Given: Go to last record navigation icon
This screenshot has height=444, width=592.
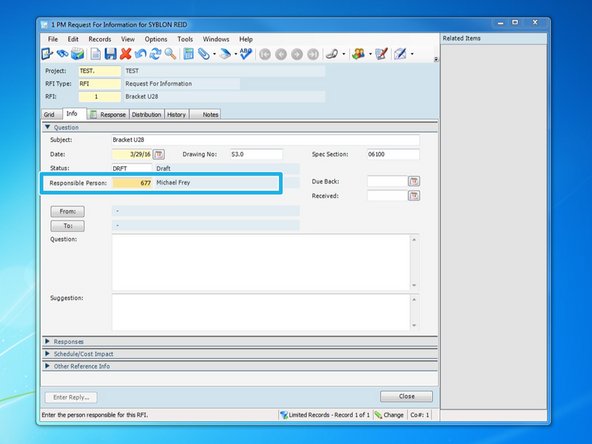Looking at the screenshot, I should coord(313,54).
